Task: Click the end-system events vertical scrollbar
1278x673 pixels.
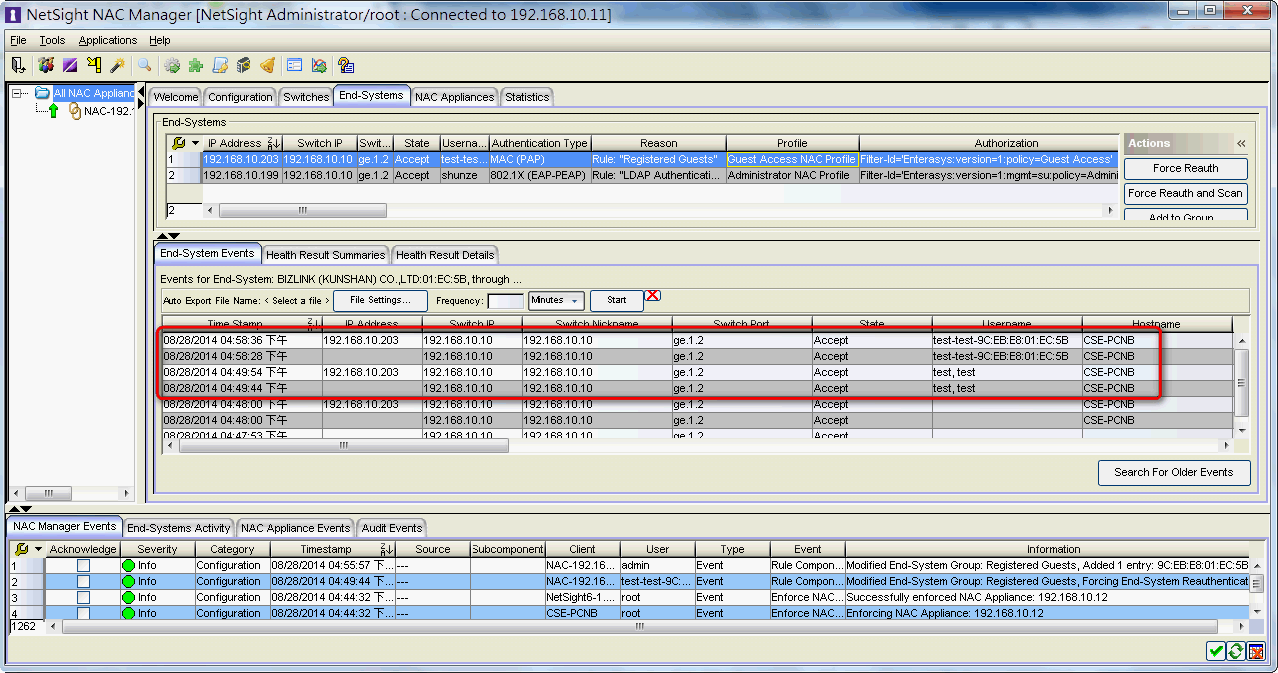Action: (1242, 384)
